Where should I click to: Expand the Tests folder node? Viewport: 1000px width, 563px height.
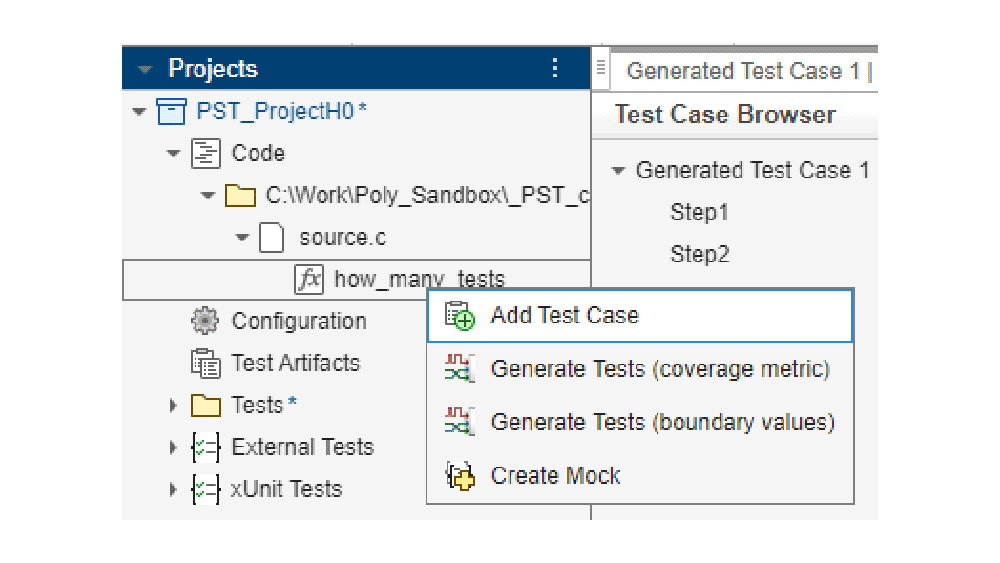pos(173,405)
